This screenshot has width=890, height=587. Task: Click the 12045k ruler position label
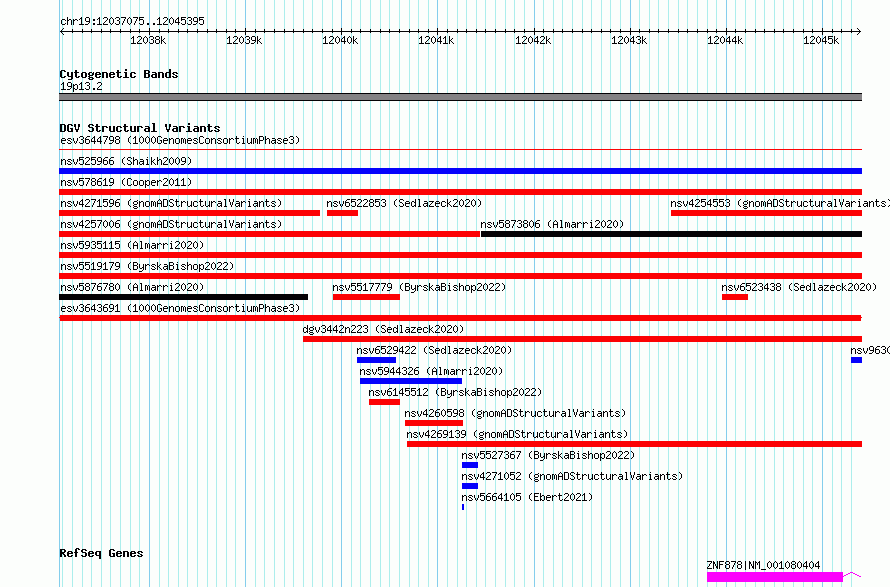click(821, 40)
